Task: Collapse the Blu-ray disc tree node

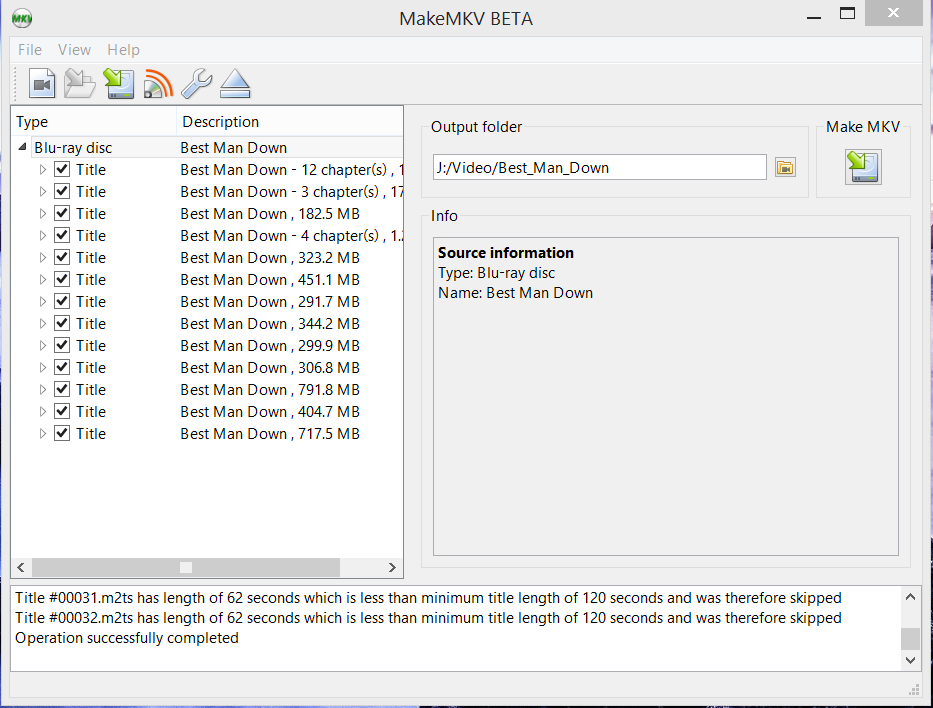Action: [x=23, y=147]
